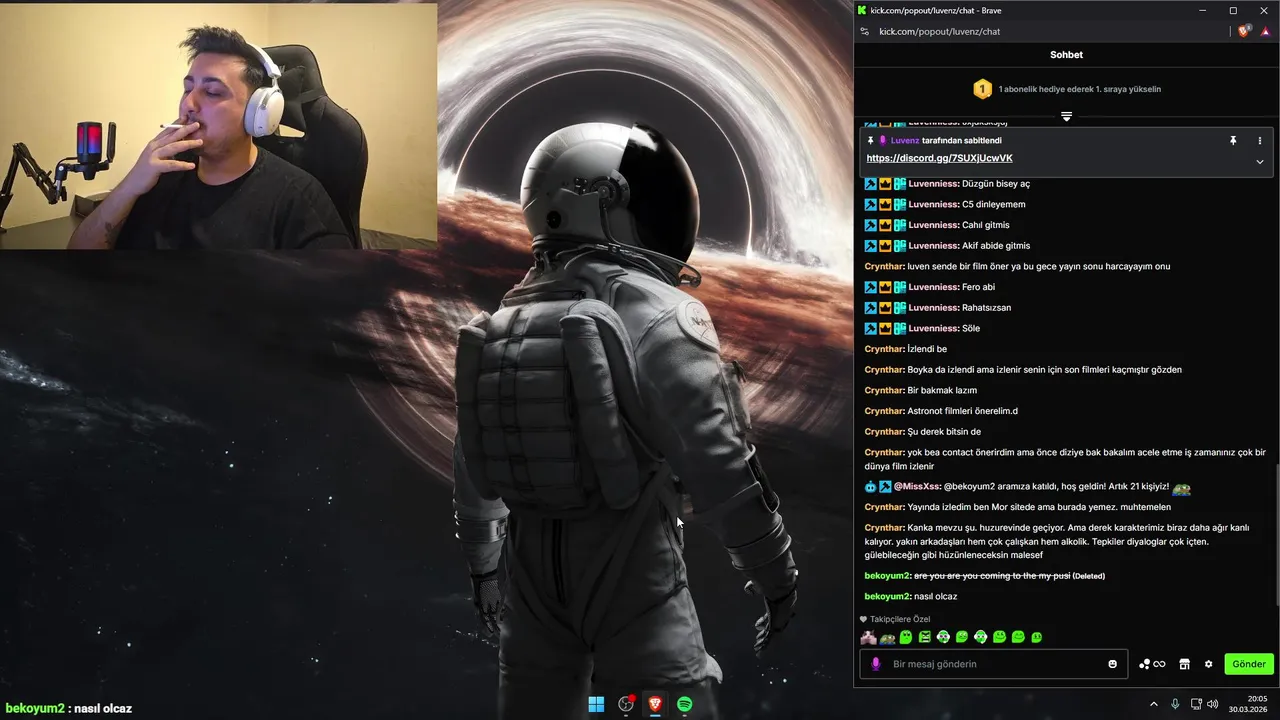1280x720 pixels.
Task: Open the pinned Discord invite link
Action: 939,158
